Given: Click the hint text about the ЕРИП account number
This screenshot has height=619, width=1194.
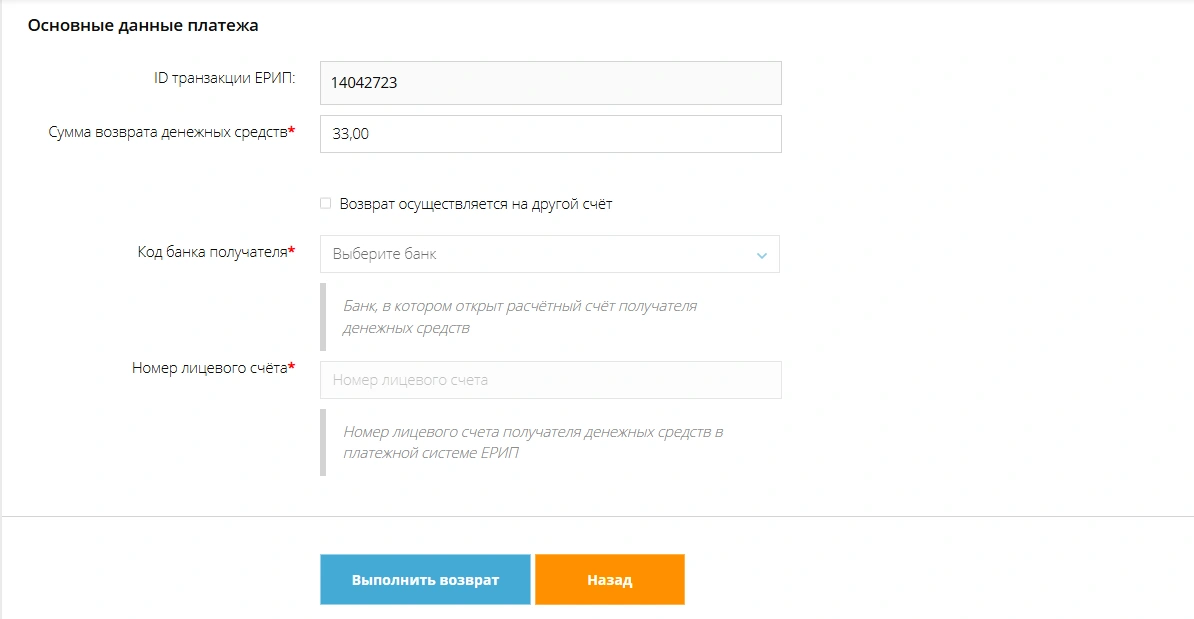Looking at the screenshot, I should 532,442.
